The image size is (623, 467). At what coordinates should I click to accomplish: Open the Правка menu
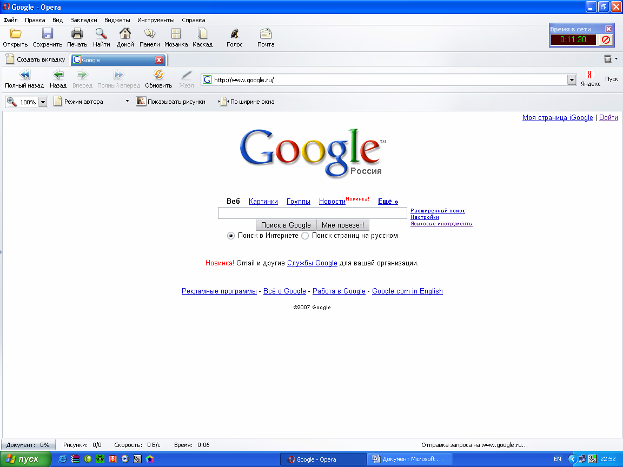point(35,20)
